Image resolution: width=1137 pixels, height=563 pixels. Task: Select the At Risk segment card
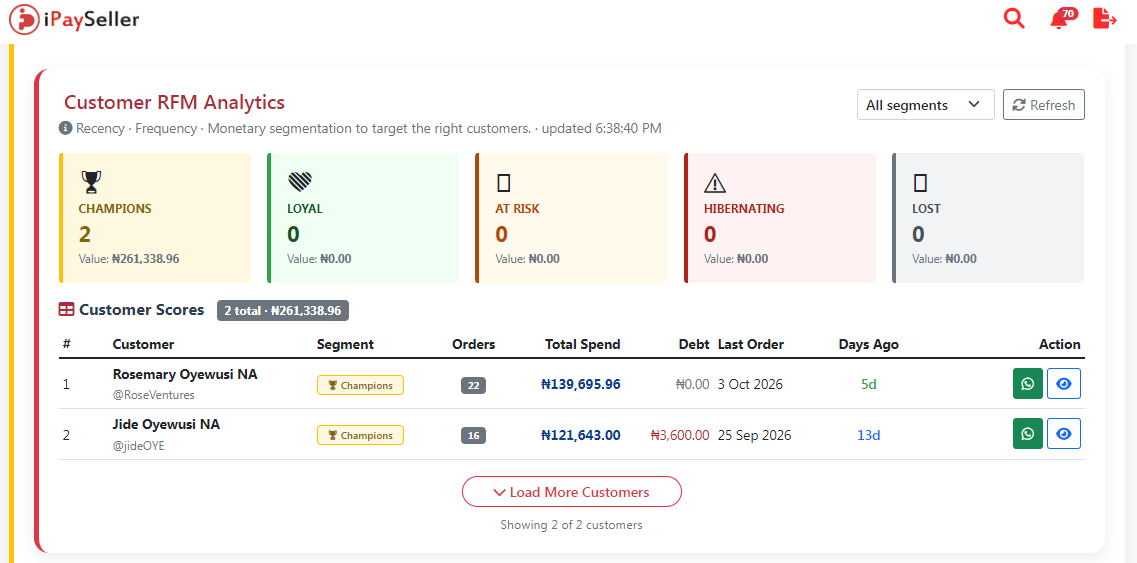[x=571, y=218]
